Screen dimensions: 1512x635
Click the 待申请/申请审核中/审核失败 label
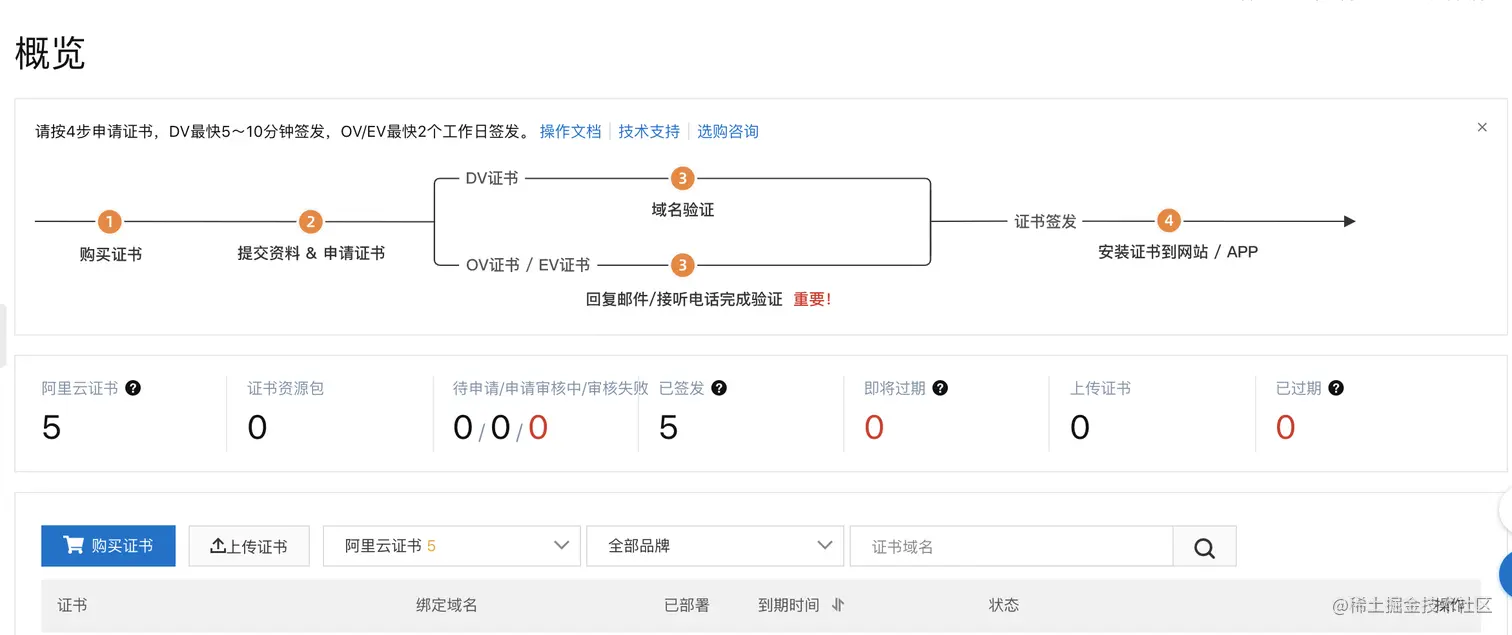[551, 388]
